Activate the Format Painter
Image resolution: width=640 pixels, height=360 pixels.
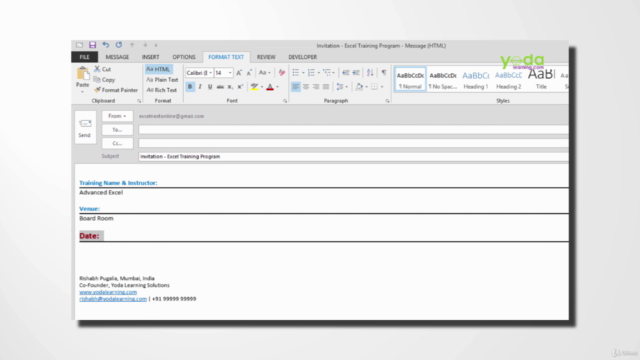pos(116,90)
